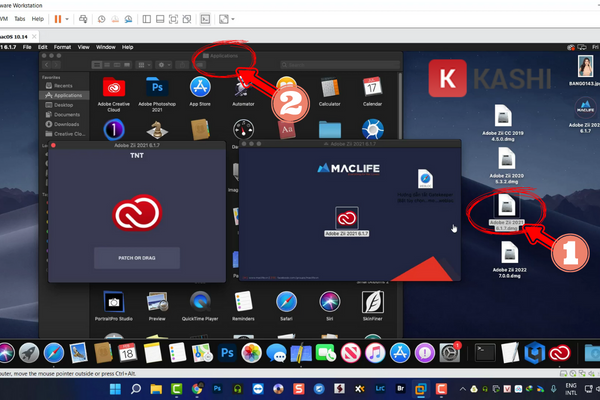Click the Finder search field
This screenshot has width=600, height=400.
coord(340,65)
